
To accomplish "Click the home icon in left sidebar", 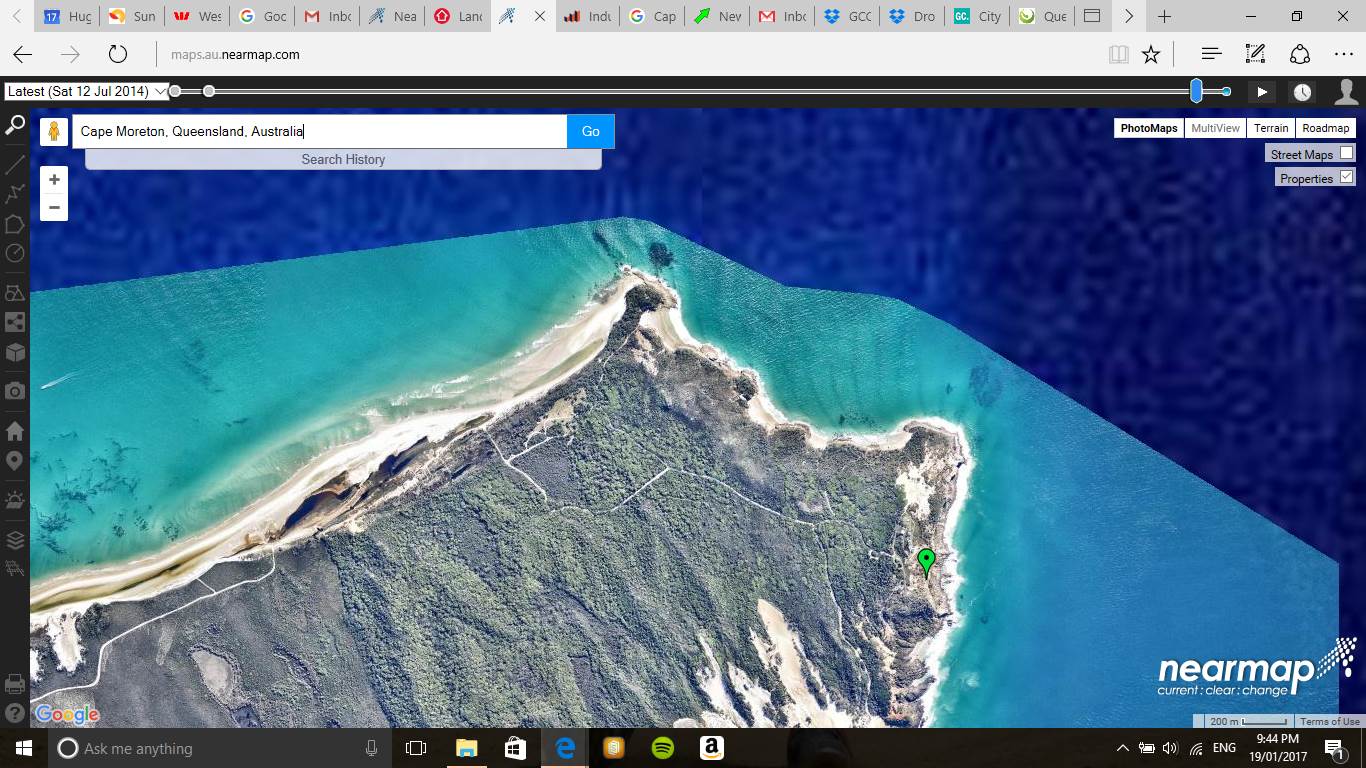I will point(15,431).
